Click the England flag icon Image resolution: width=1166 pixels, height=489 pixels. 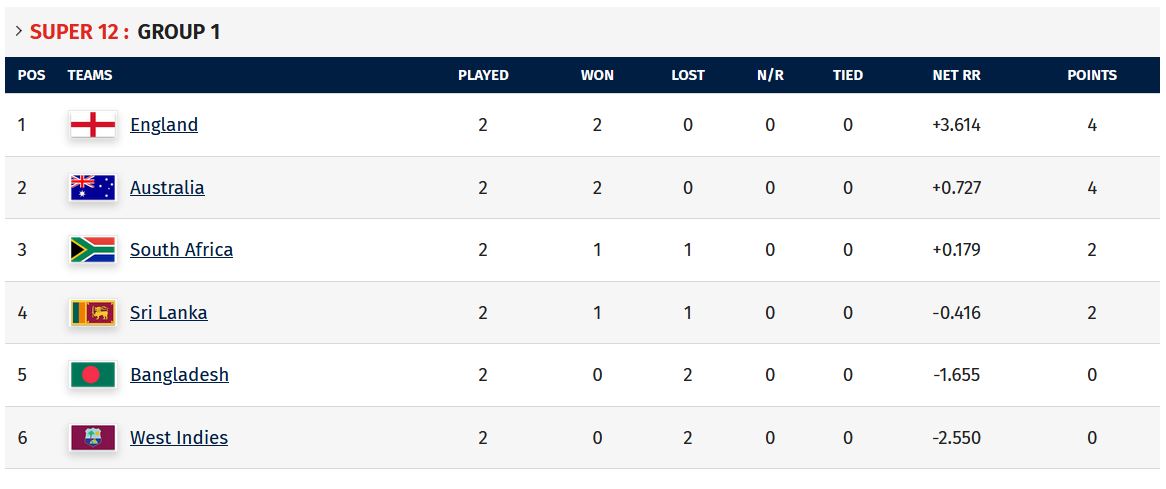click(x=93, y=125)
